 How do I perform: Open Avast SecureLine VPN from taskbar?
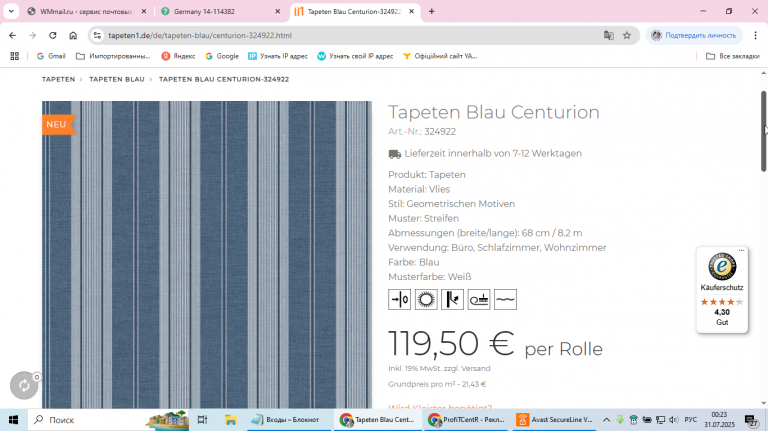[555, 420]
